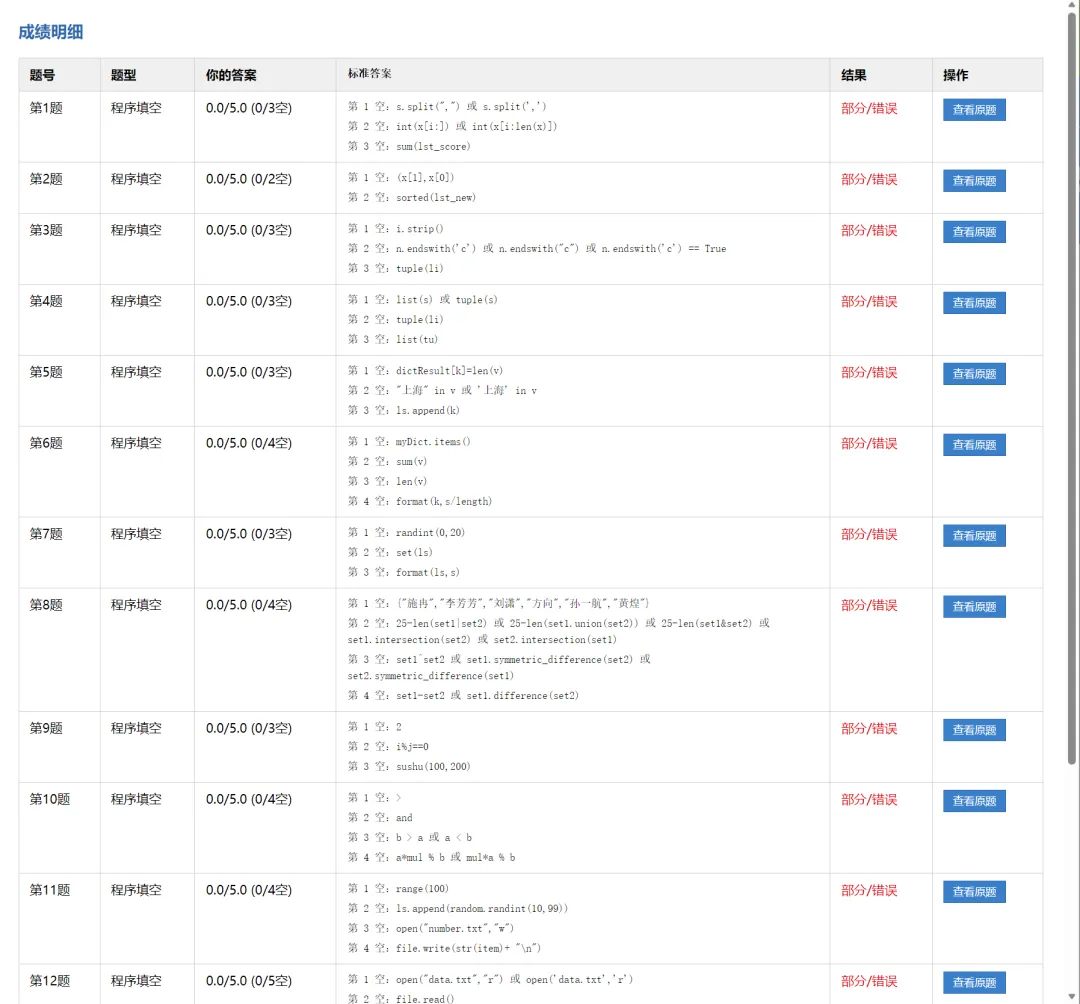The width and height of the screenshot is (1080, 1004).
Task: Click 查看原题 in 第4题 row
Action: [x=974, y=302]
